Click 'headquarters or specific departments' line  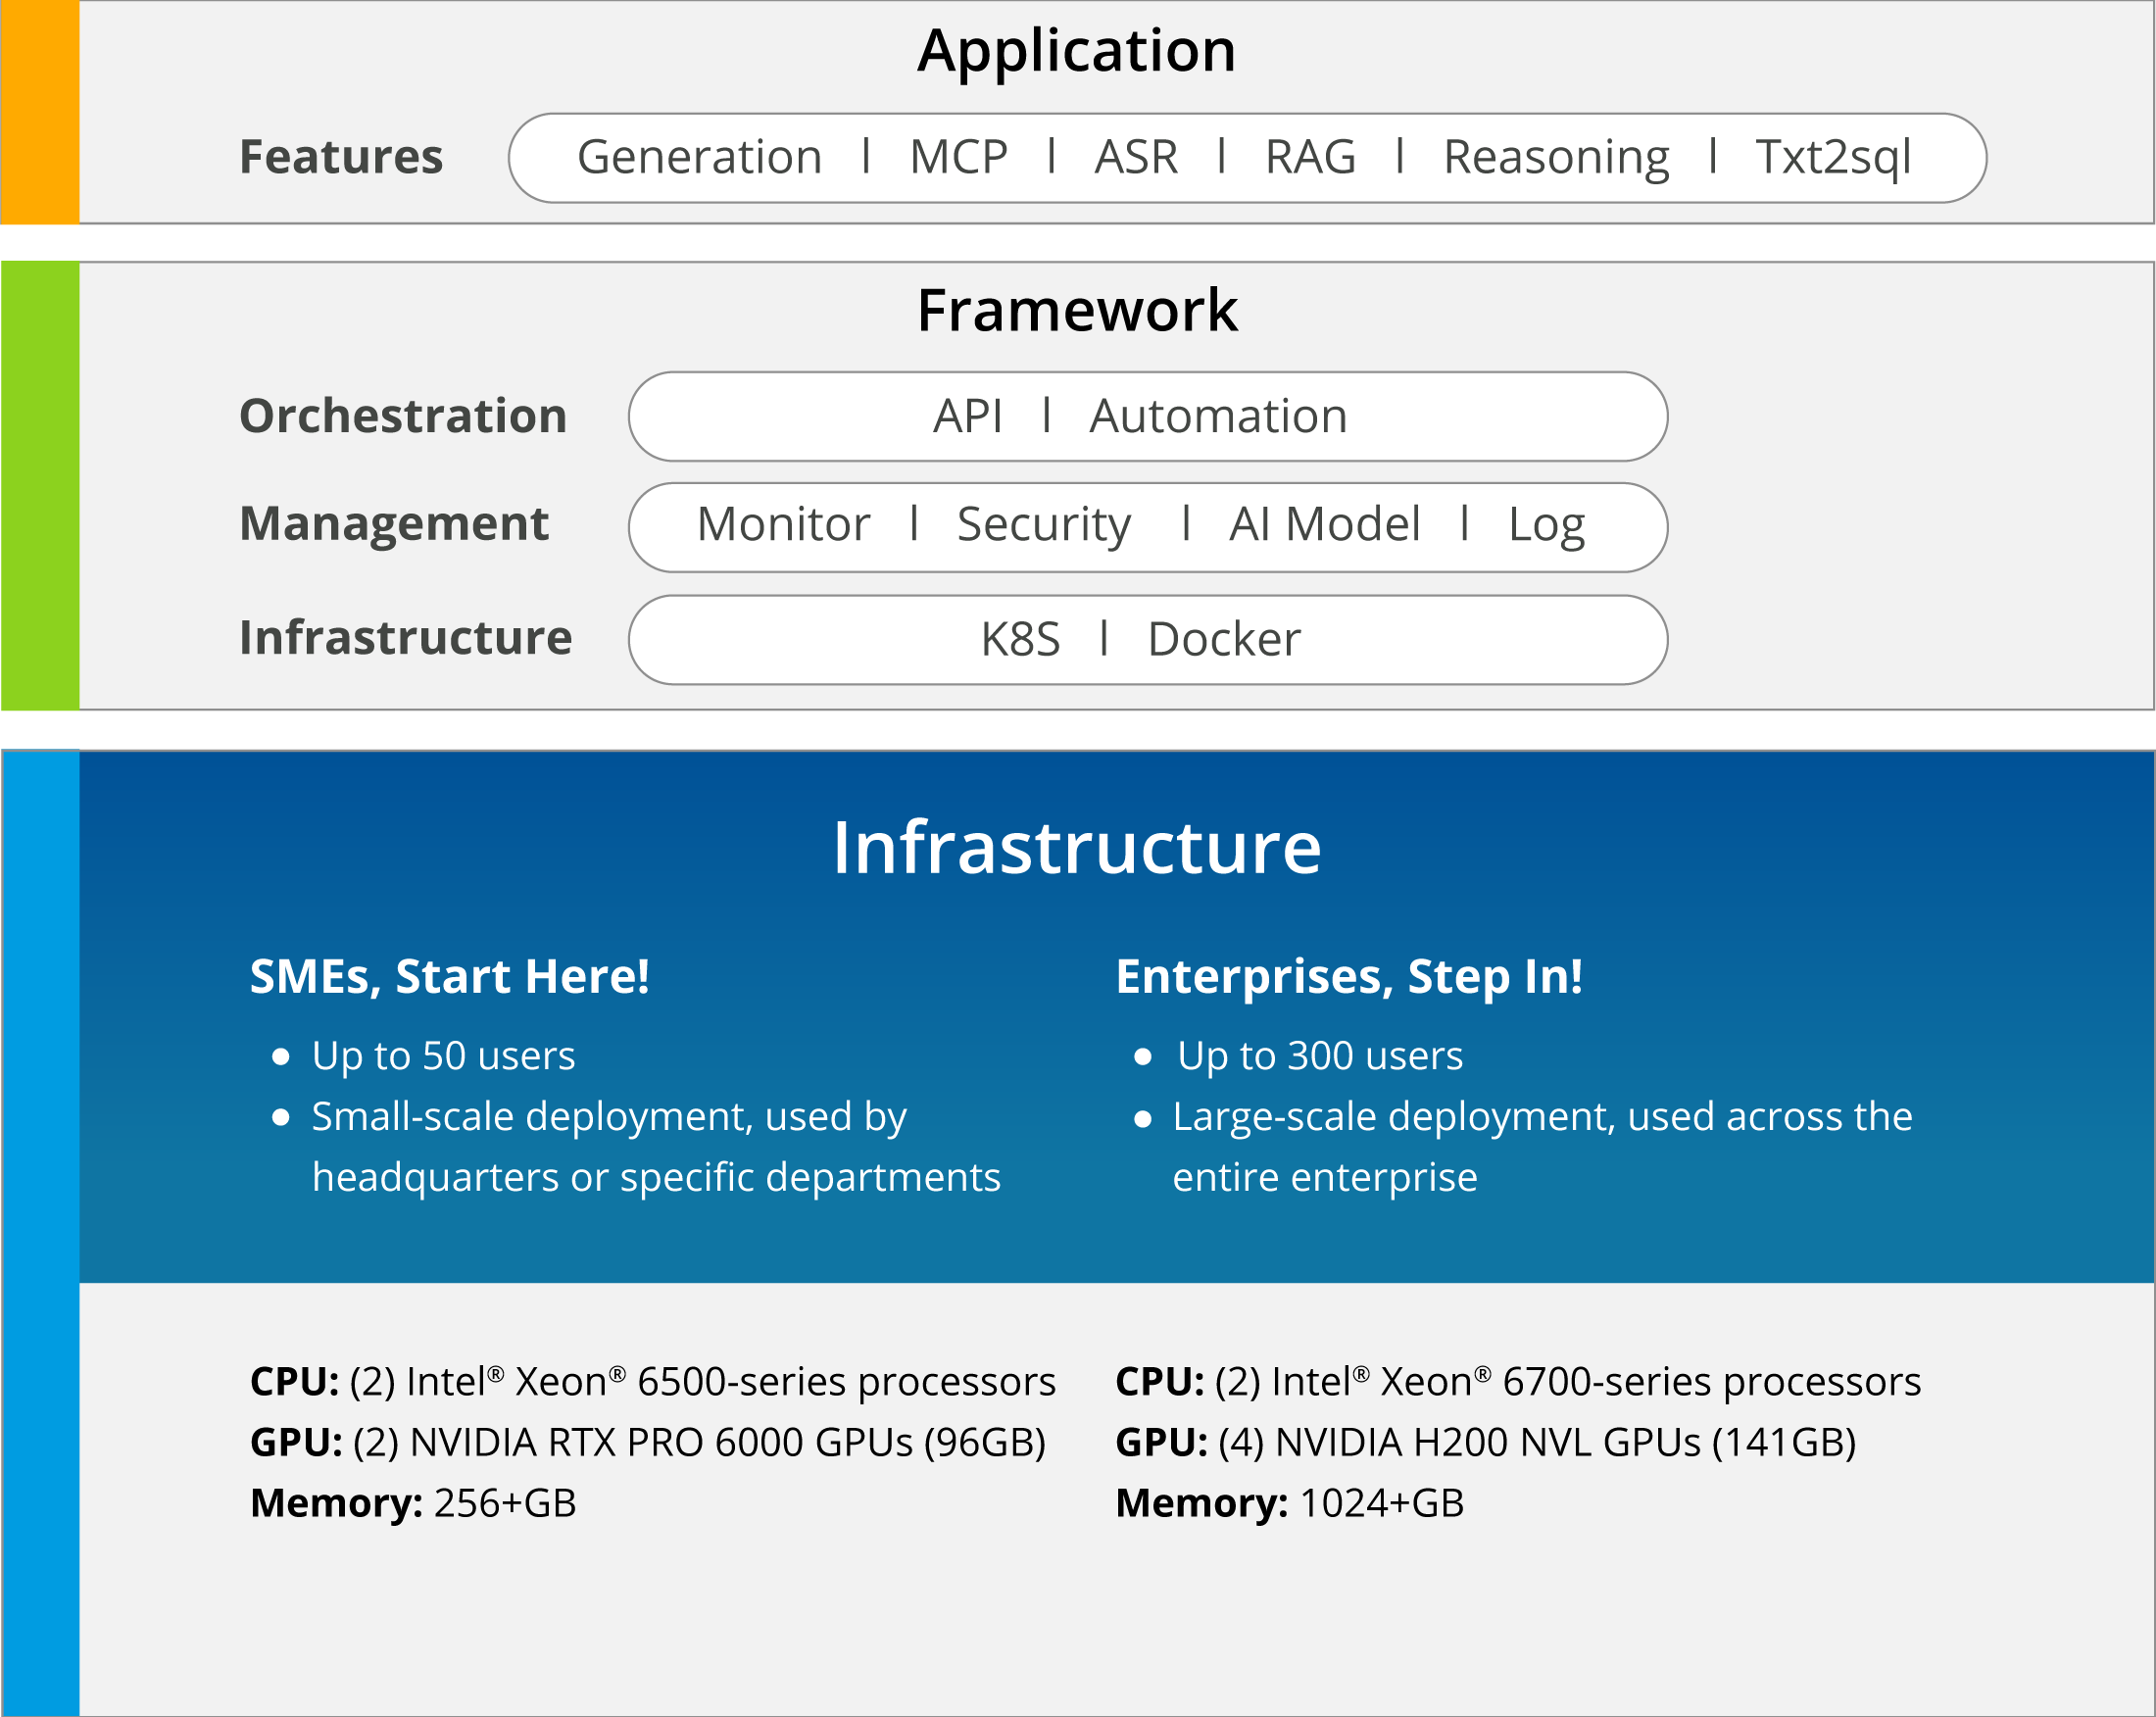pyautogui.click(x=656, y=1178)
